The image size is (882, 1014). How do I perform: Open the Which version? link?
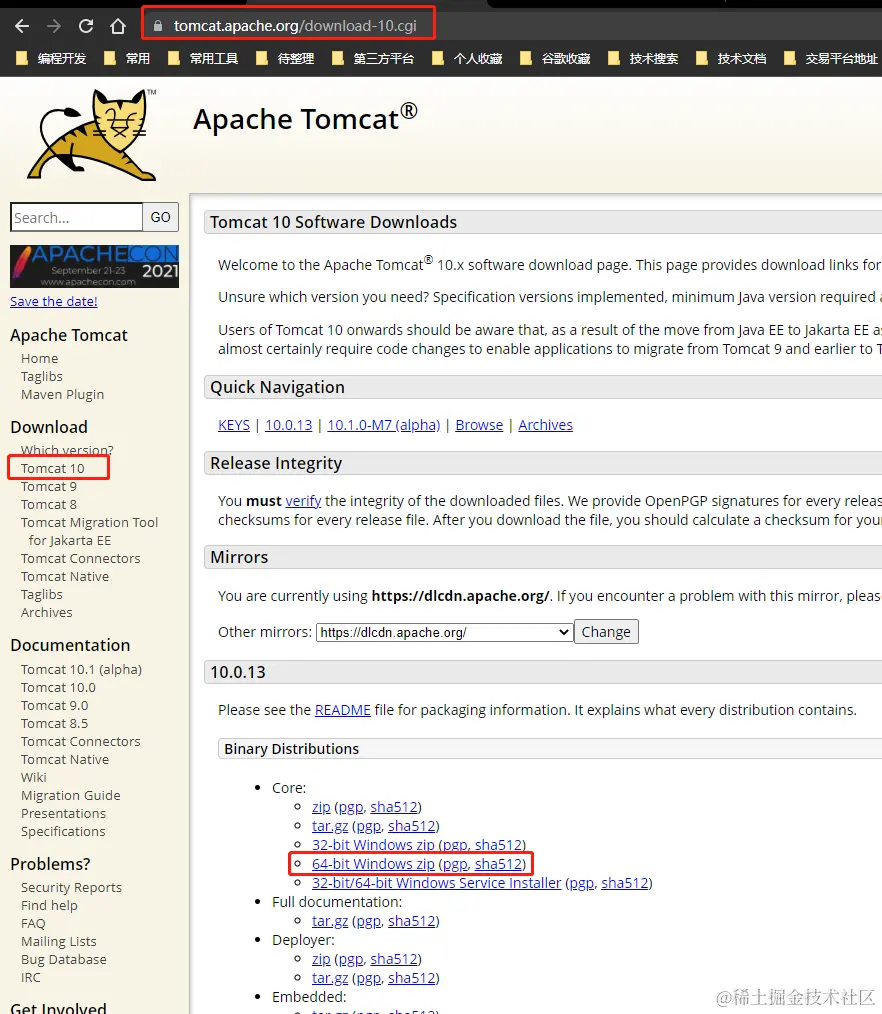(67, 449)
